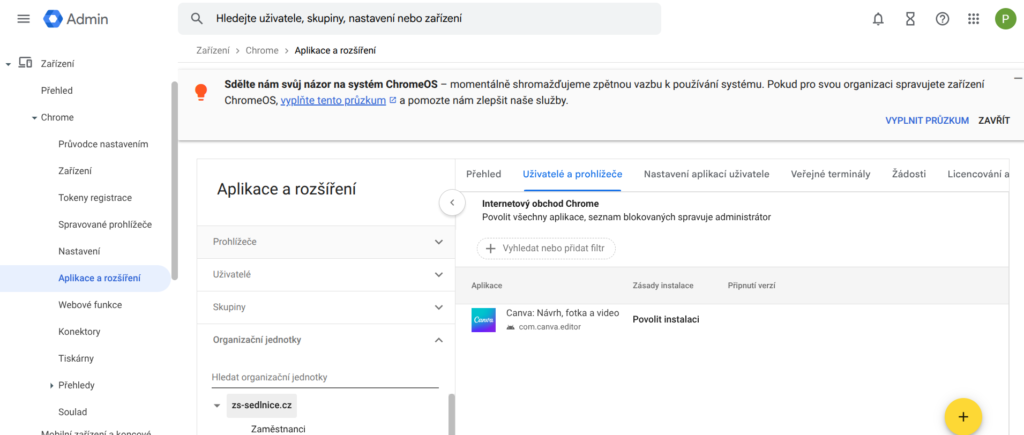Image resolution: width=1024 pixels, height=435 pixels.
Task: Click the Hledat organizační jednotky field
Action: [x=325, y=377]
